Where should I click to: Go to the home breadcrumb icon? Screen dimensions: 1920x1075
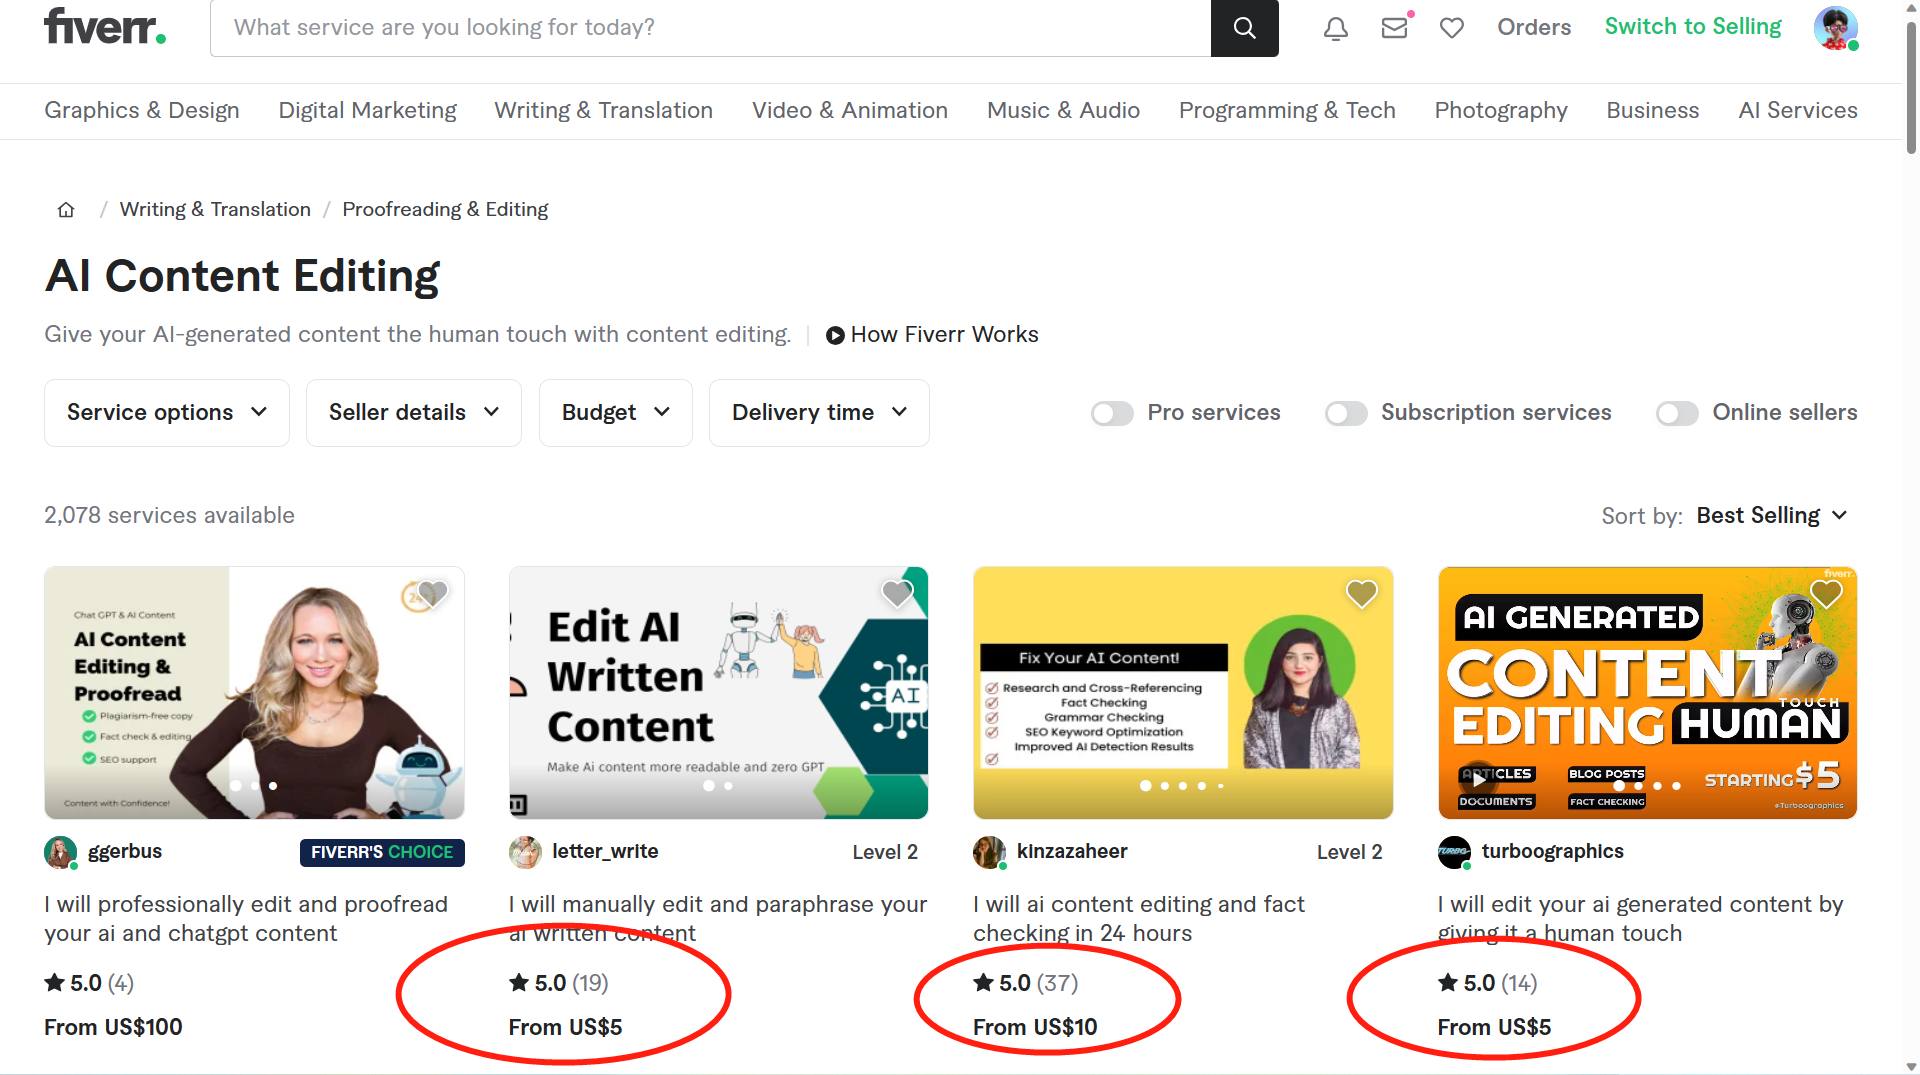click(66, 209)
